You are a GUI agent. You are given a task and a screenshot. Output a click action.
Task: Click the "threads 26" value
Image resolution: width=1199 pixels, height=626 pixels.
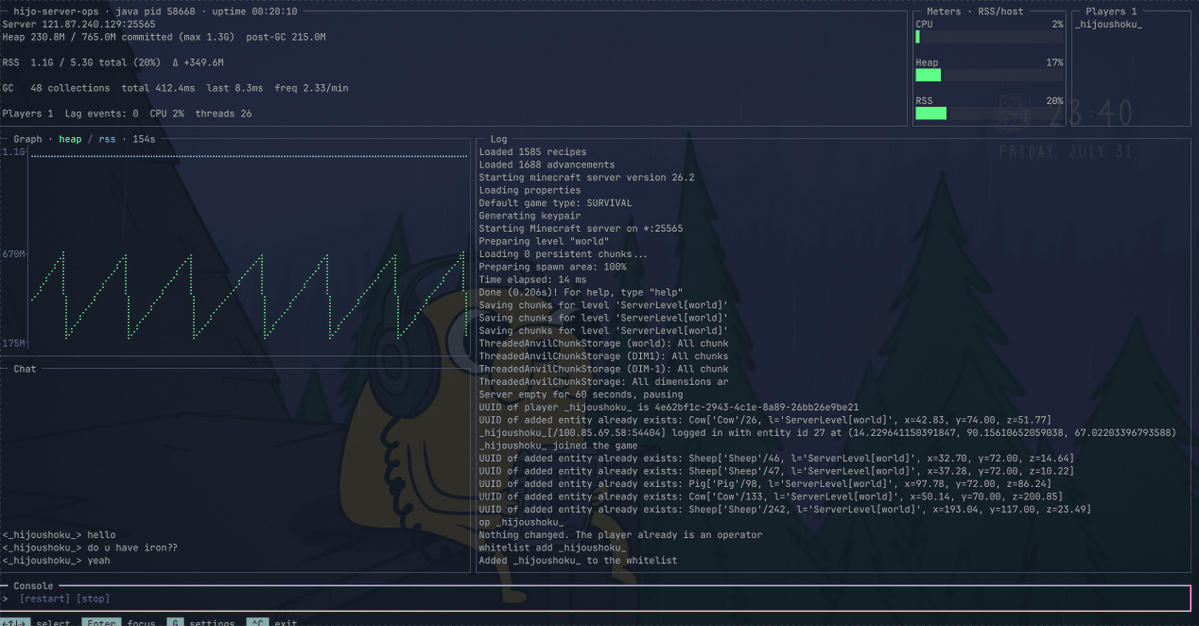click(x=223, y=114)
